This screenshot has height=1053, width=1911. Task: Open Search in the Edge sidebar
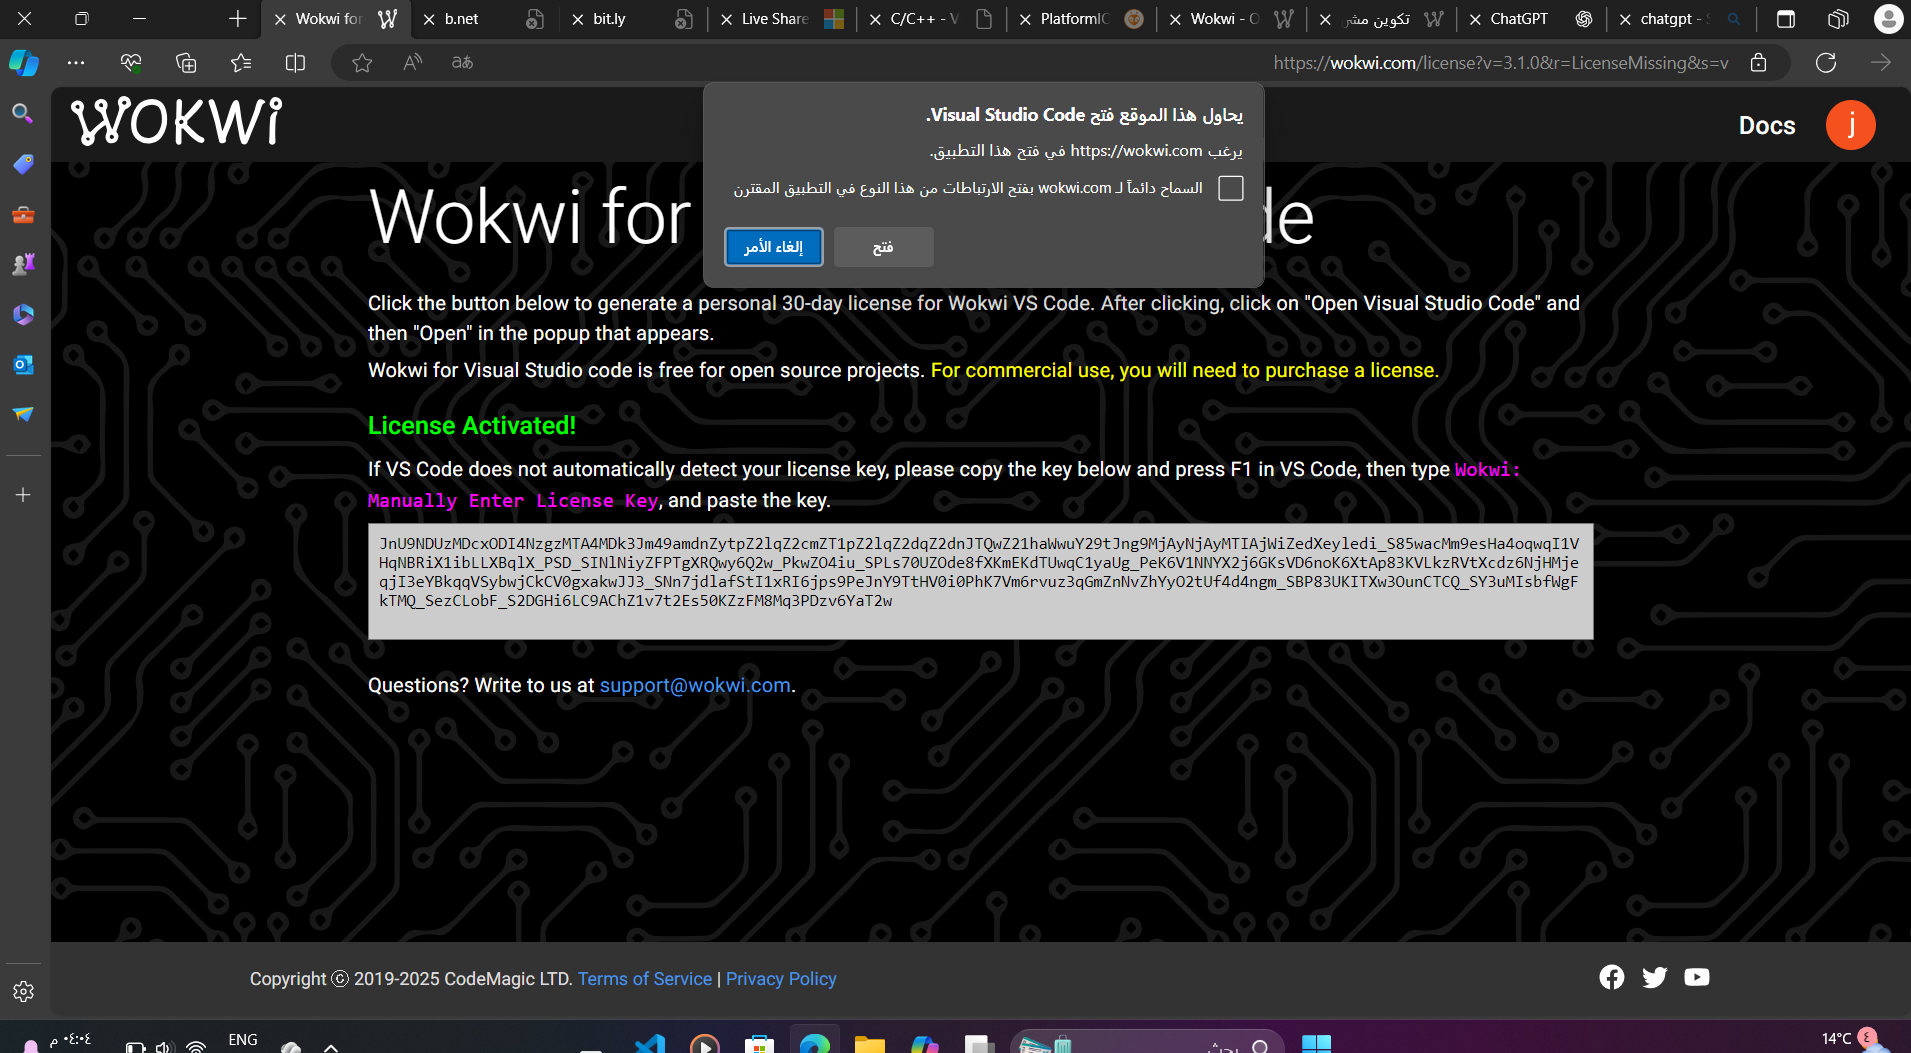23,114
